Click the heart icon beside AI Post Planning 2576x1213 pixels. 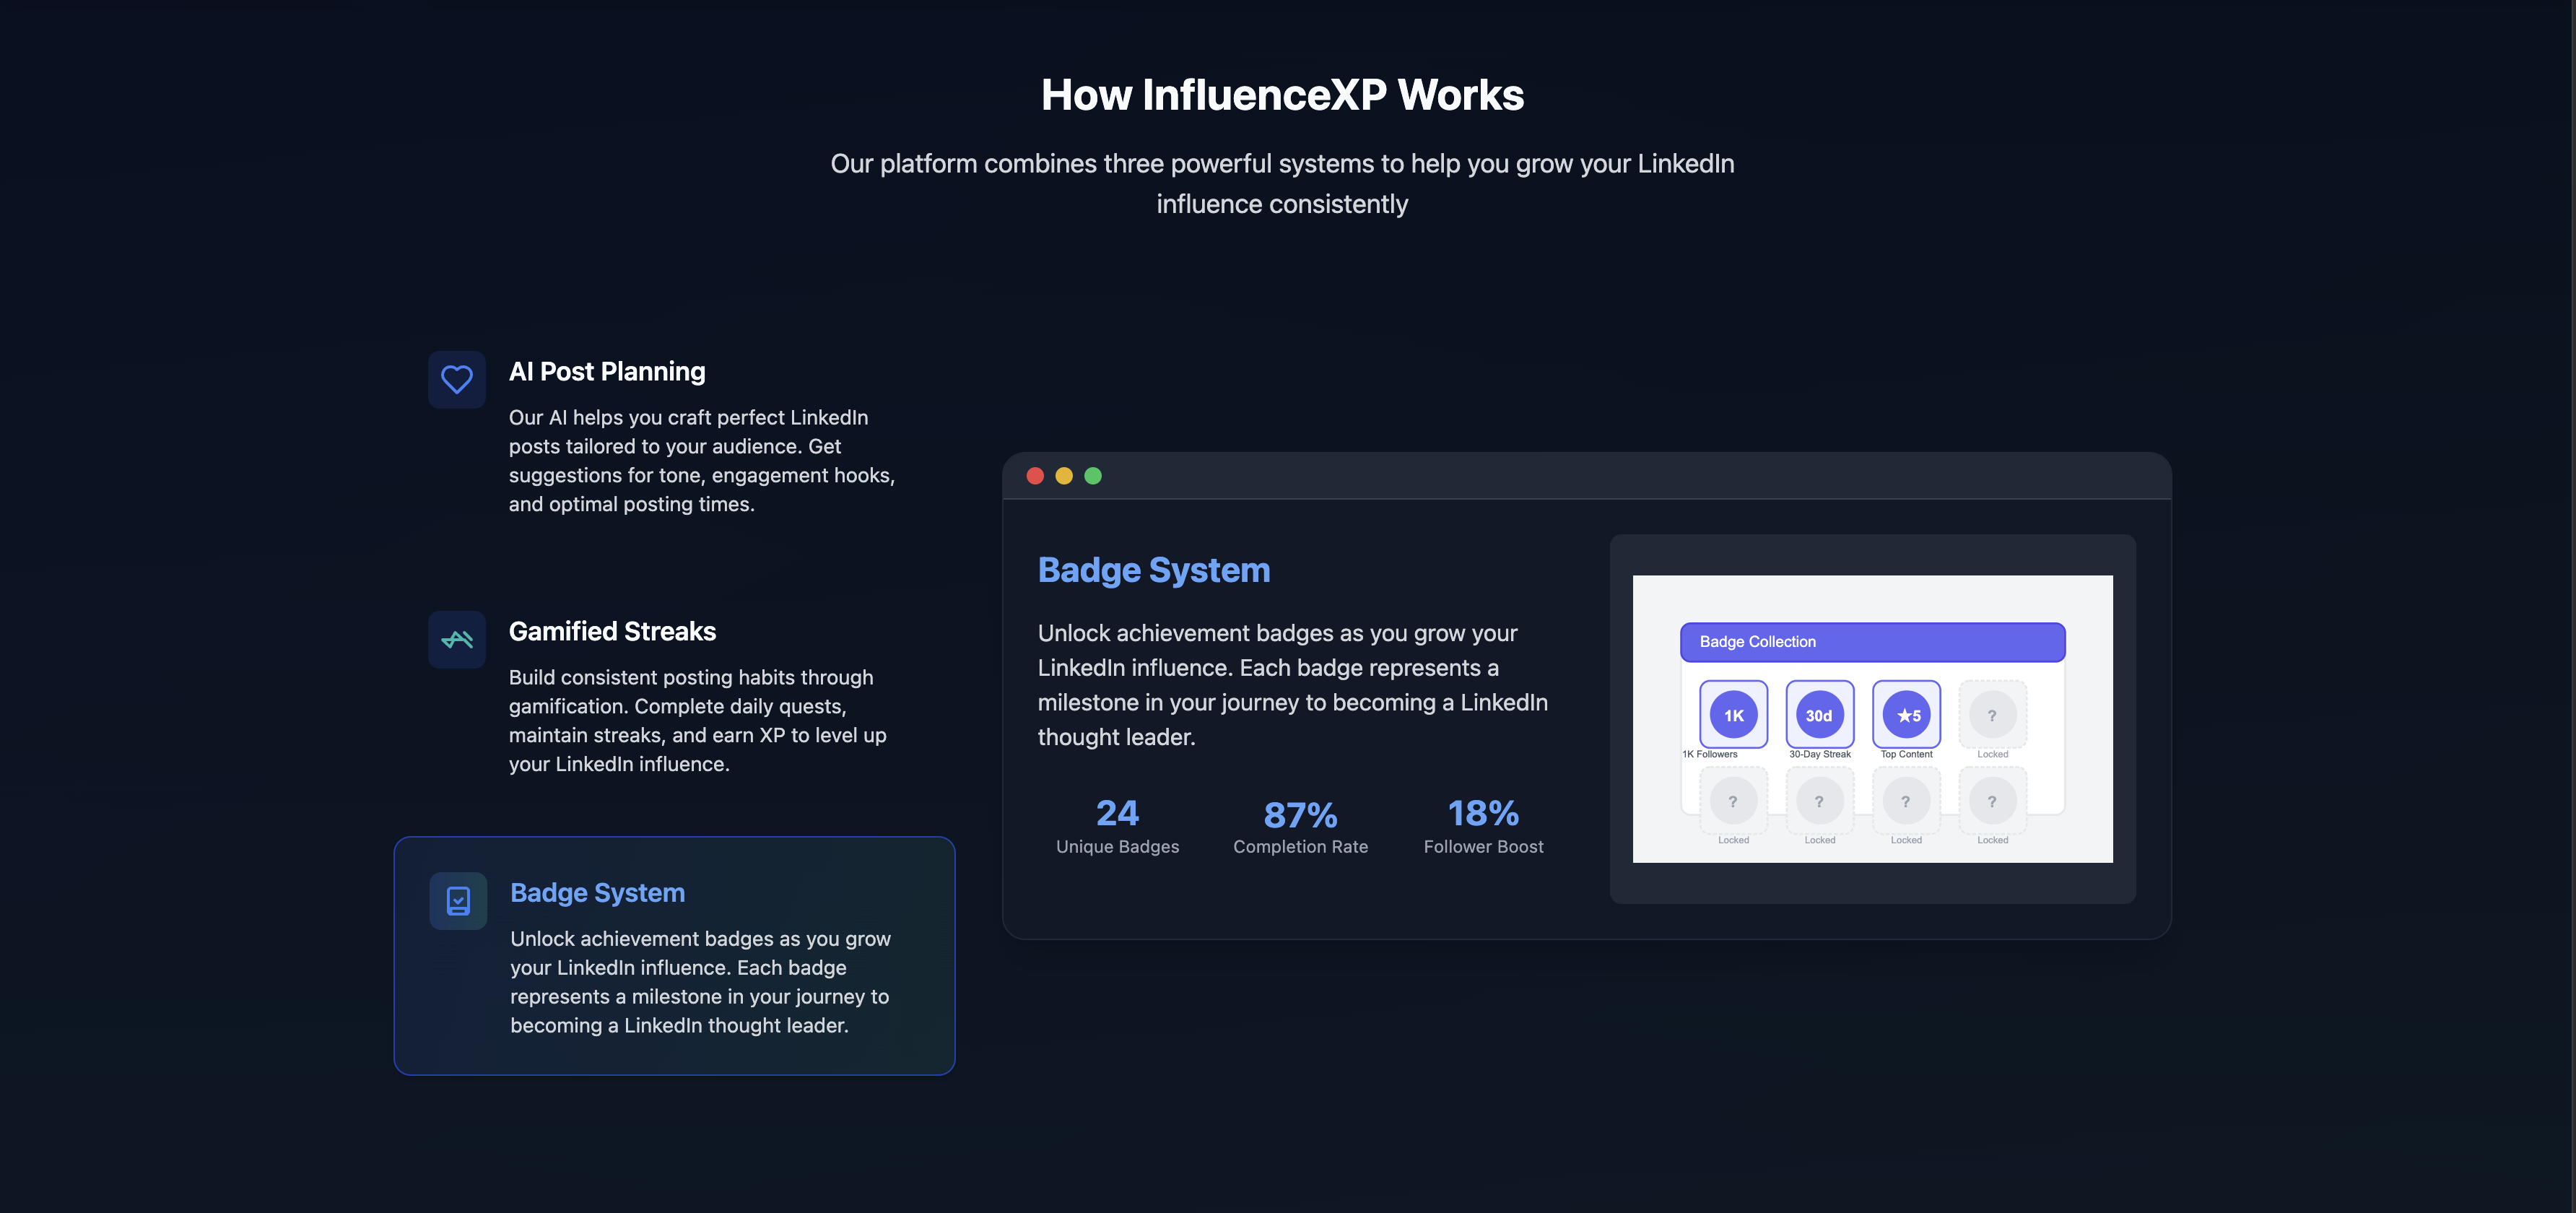[457, 379]
